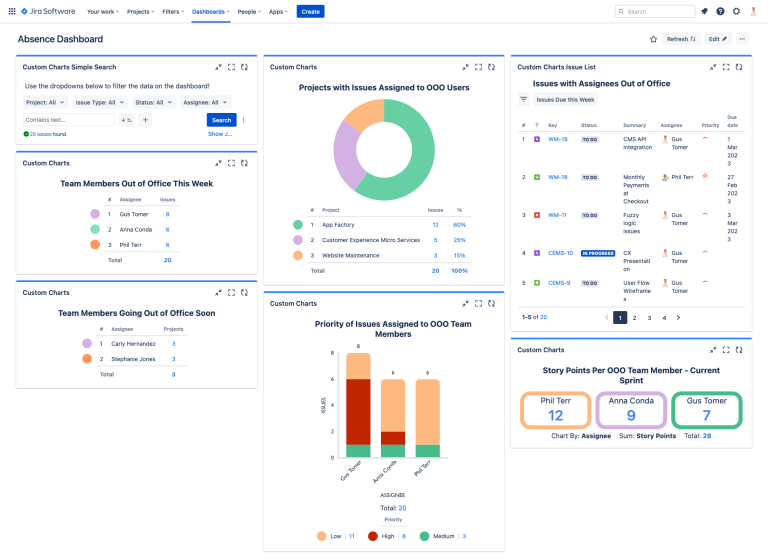Click the add filter plus icon
This screenshot has width=768, height=558.
(x=145, y=120)
